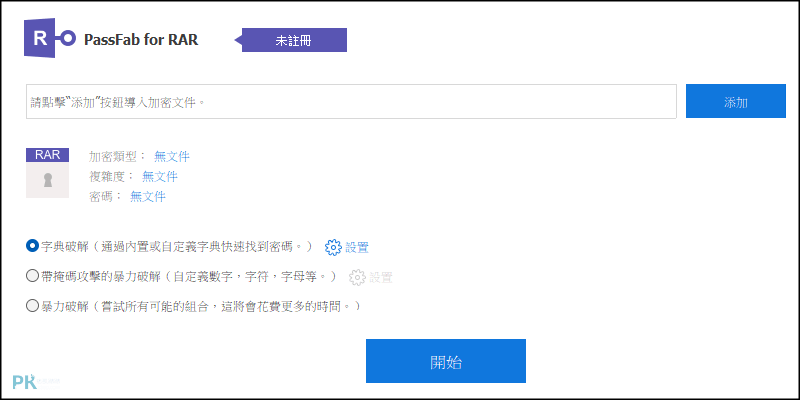This screenshot has height=400, width=800.
Task: Click the PassFab for RAR title text
Action: point(141,39)
